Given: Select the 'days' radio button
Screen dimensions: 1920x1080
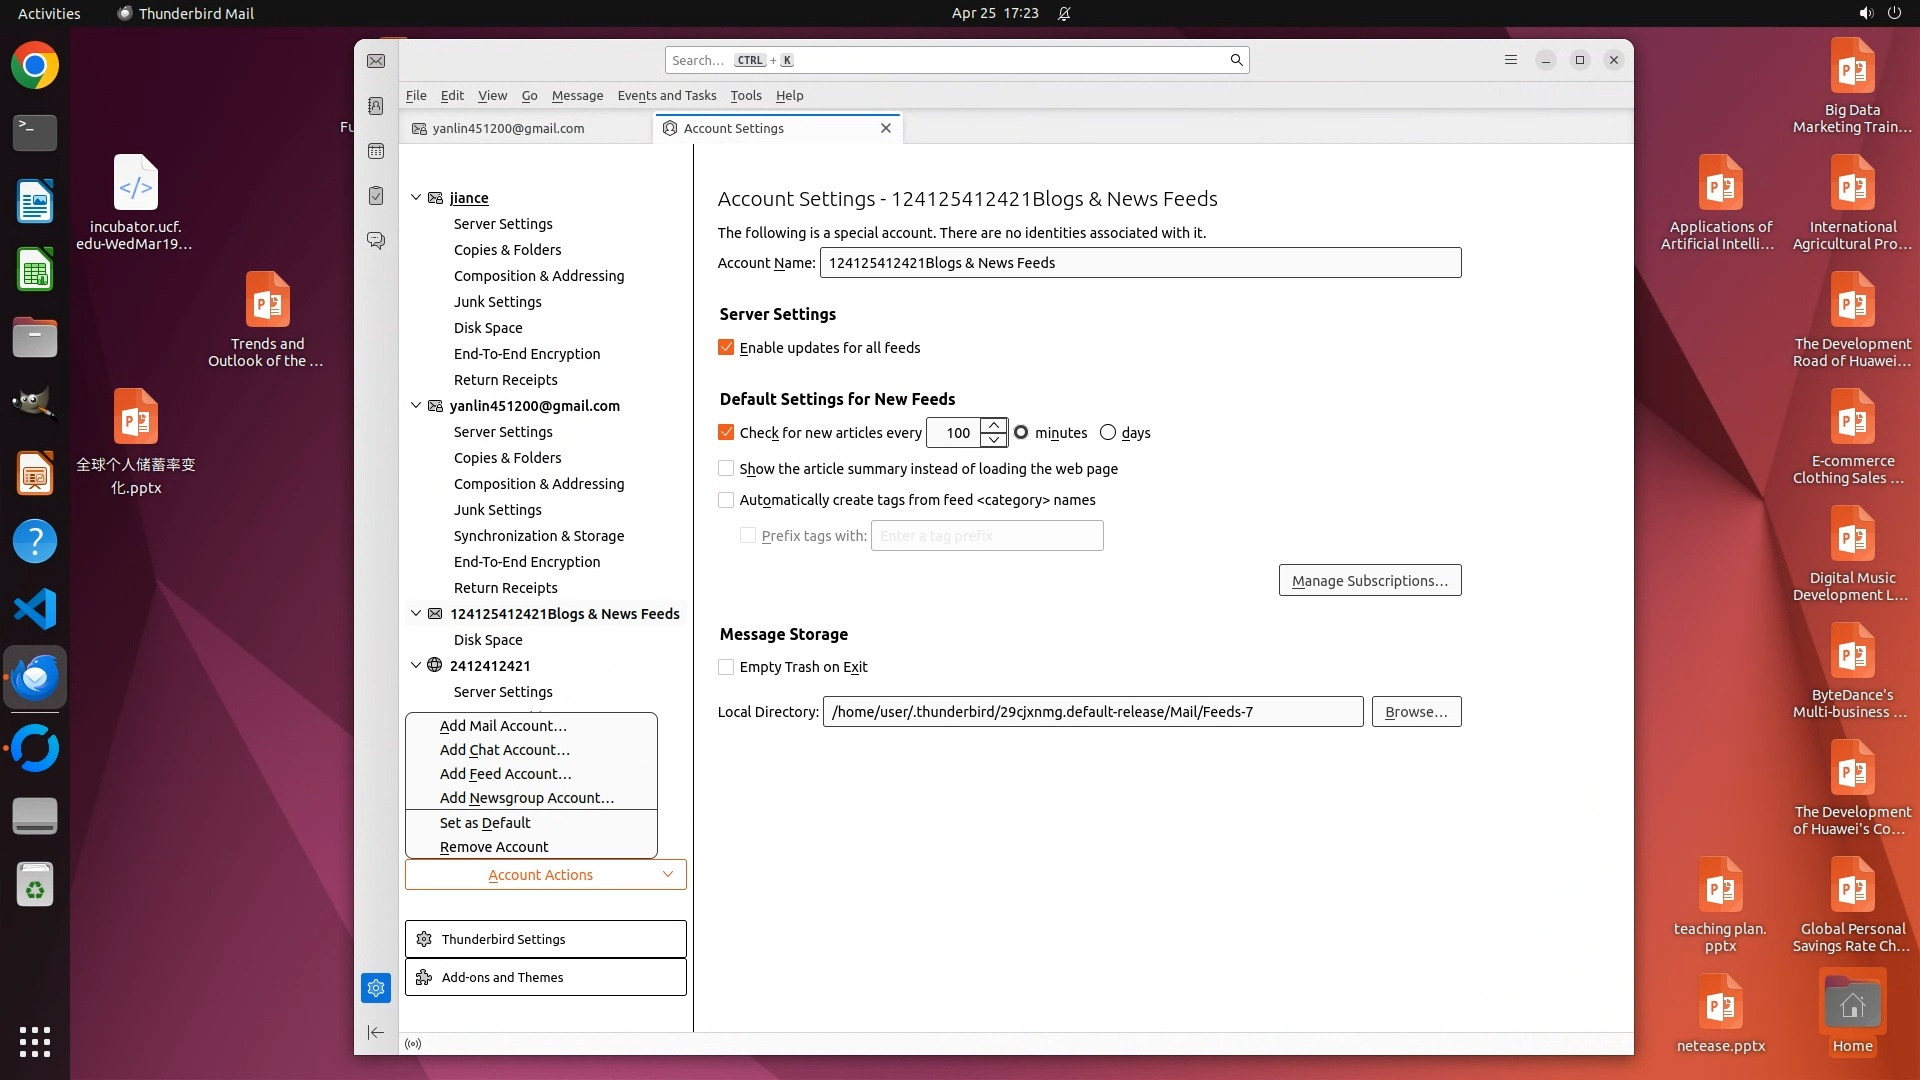Looking at the screenshot, I should tap(1108, 433).
